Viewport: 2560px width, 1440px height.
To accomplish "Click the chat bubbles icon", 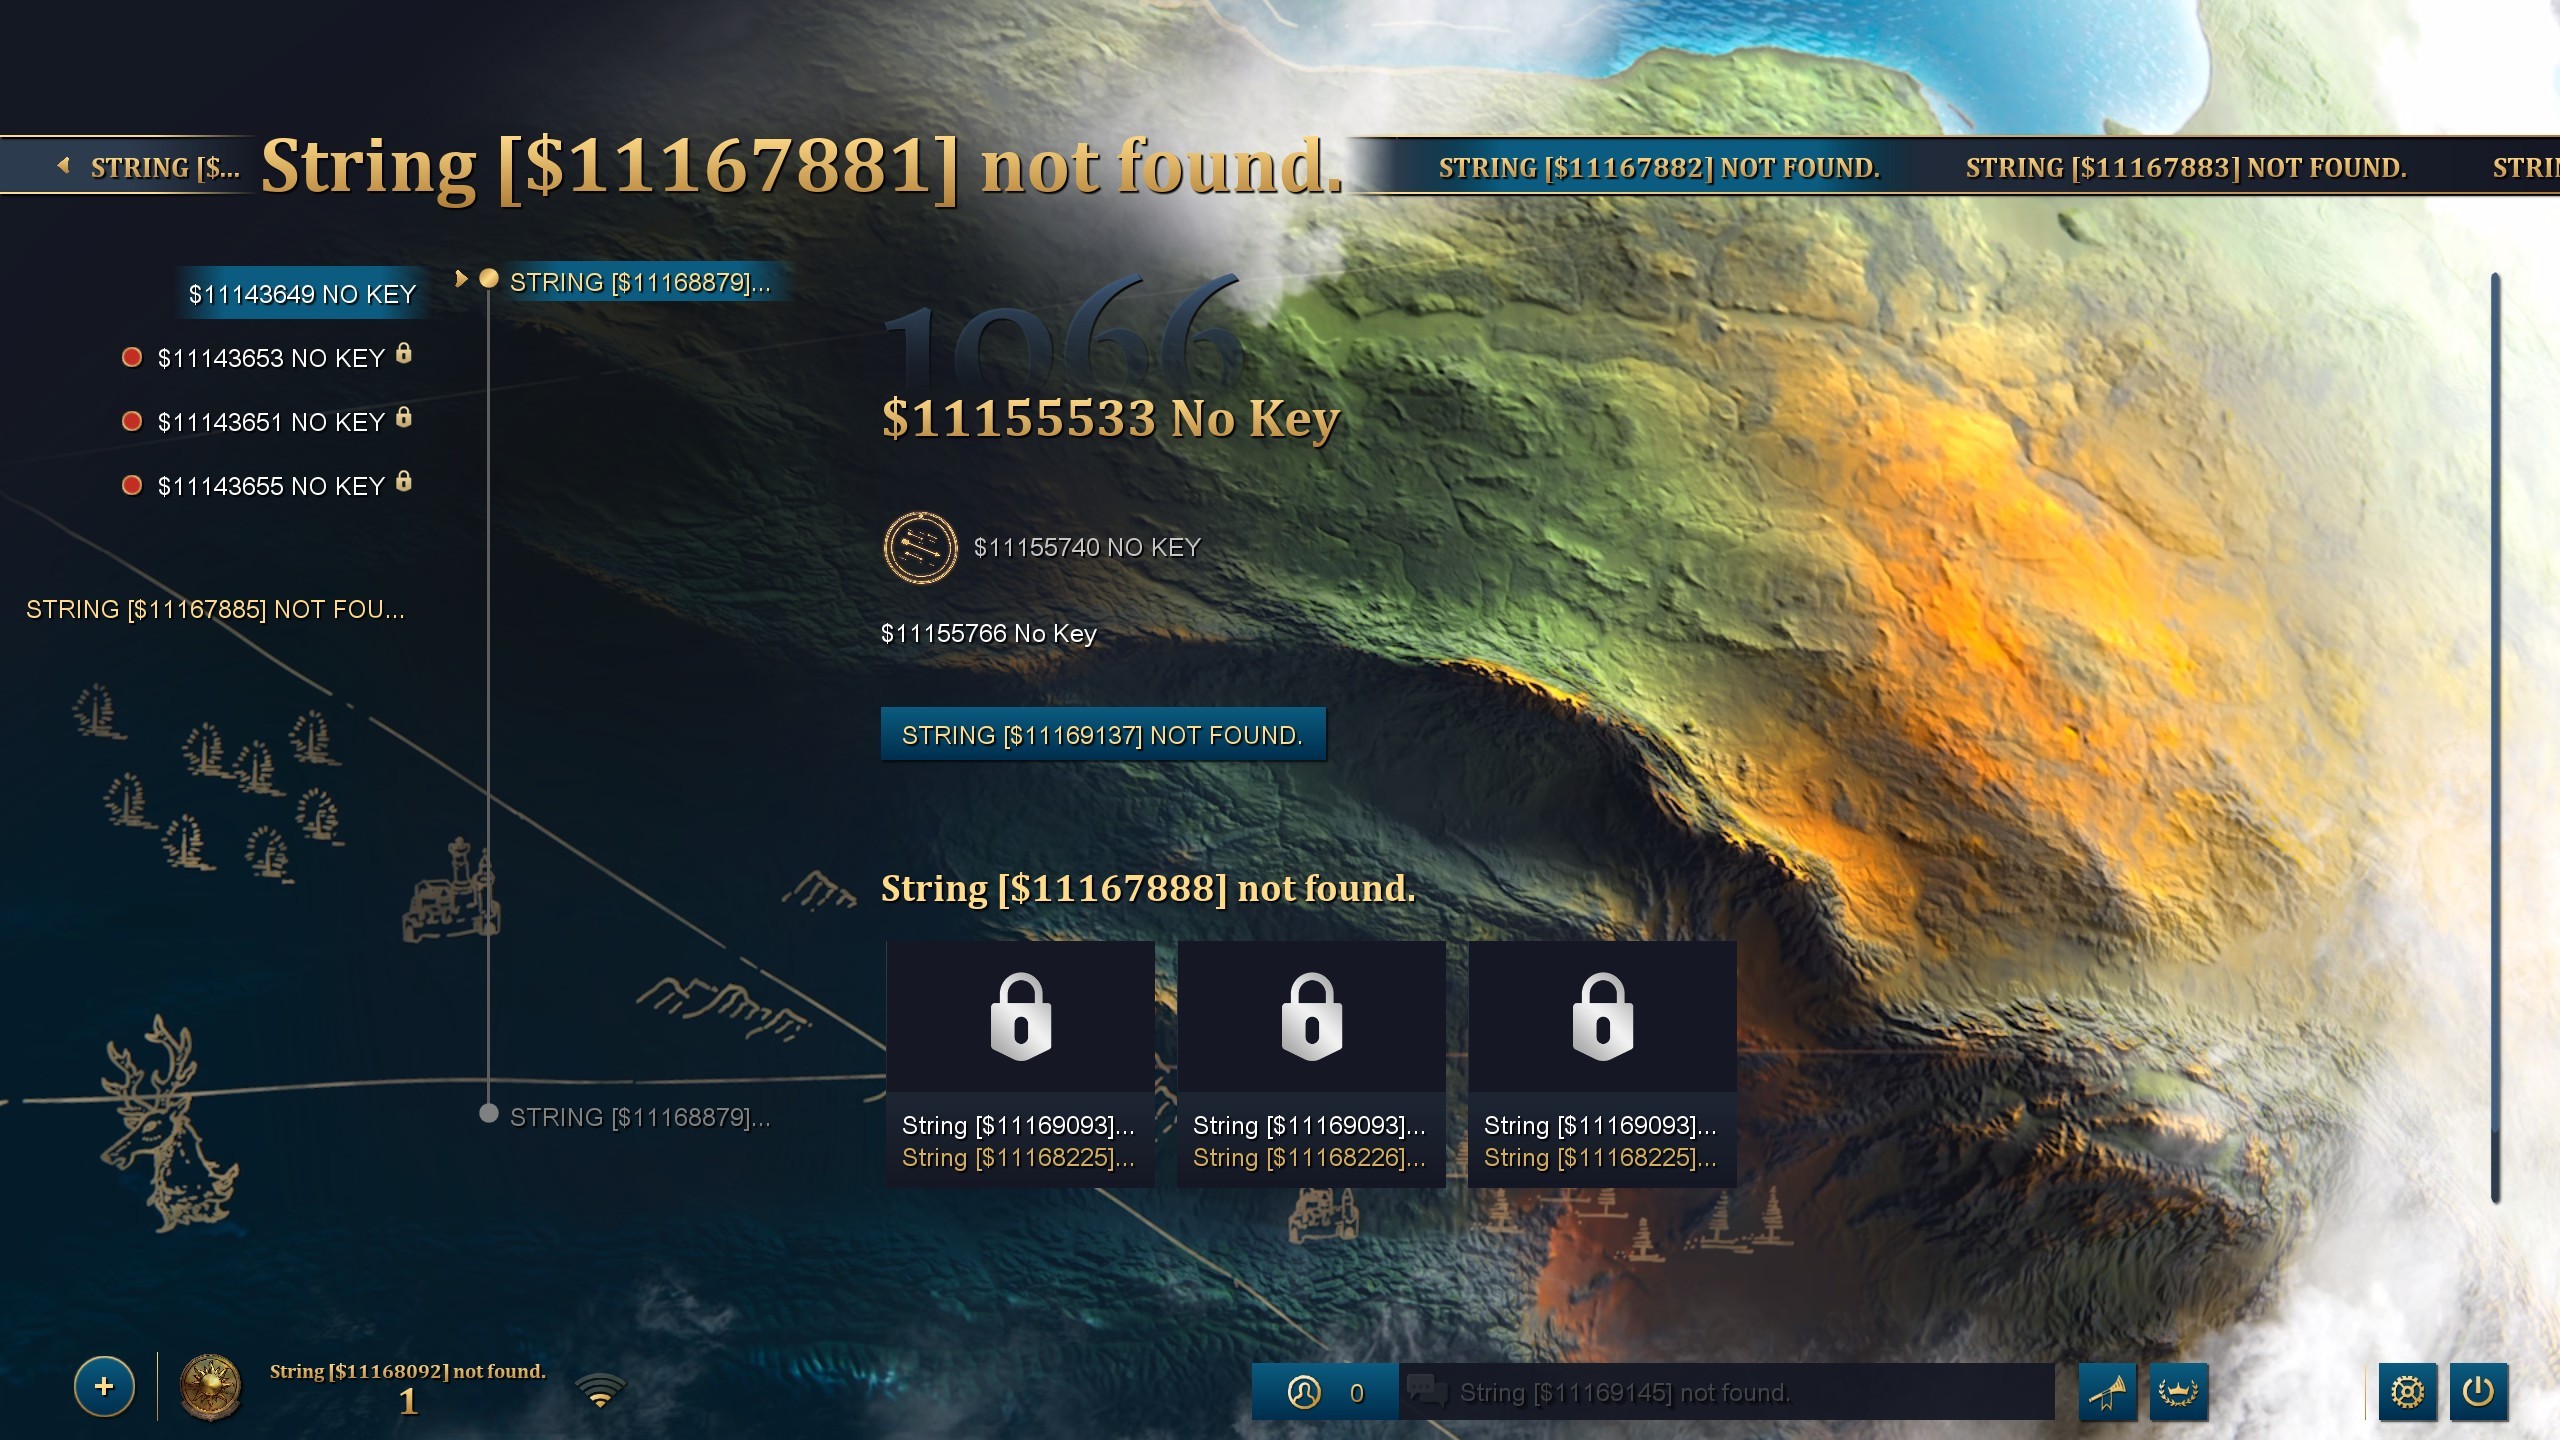I will pyautogui.click(x=1427, y=1392).
